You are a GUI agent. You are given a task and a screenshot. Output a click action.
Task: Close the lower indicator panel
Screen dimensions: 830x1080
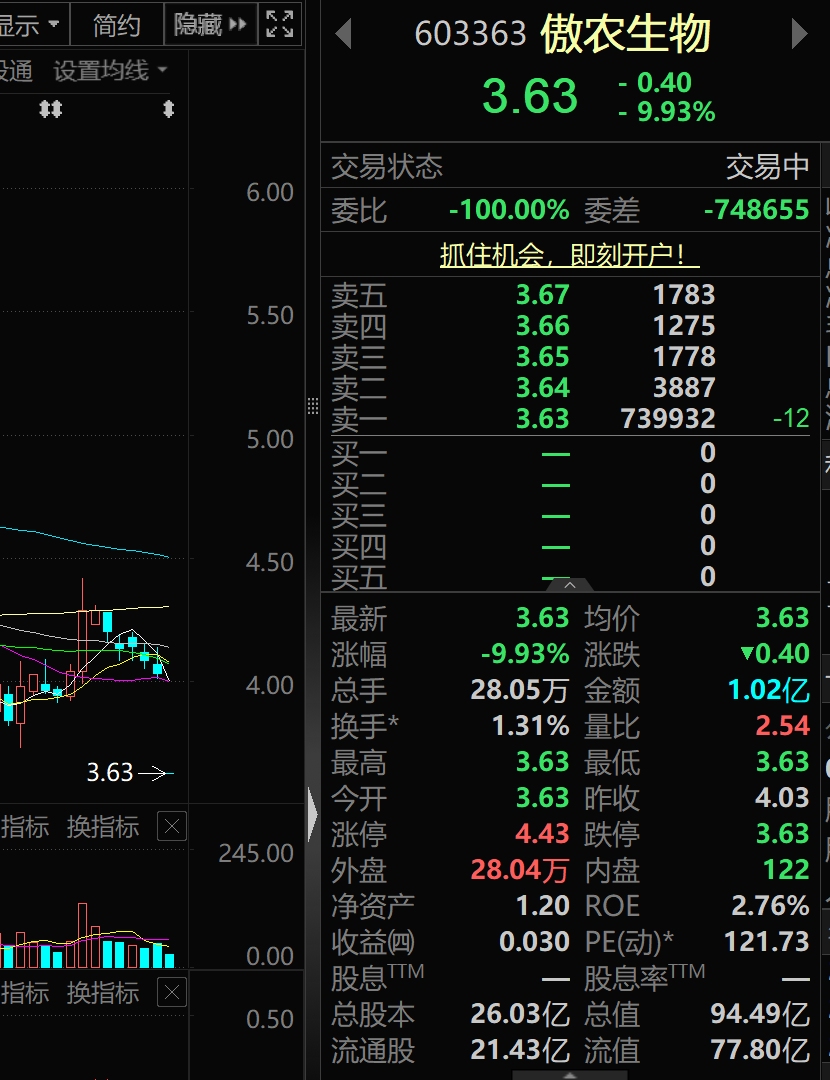pos(172,993)
